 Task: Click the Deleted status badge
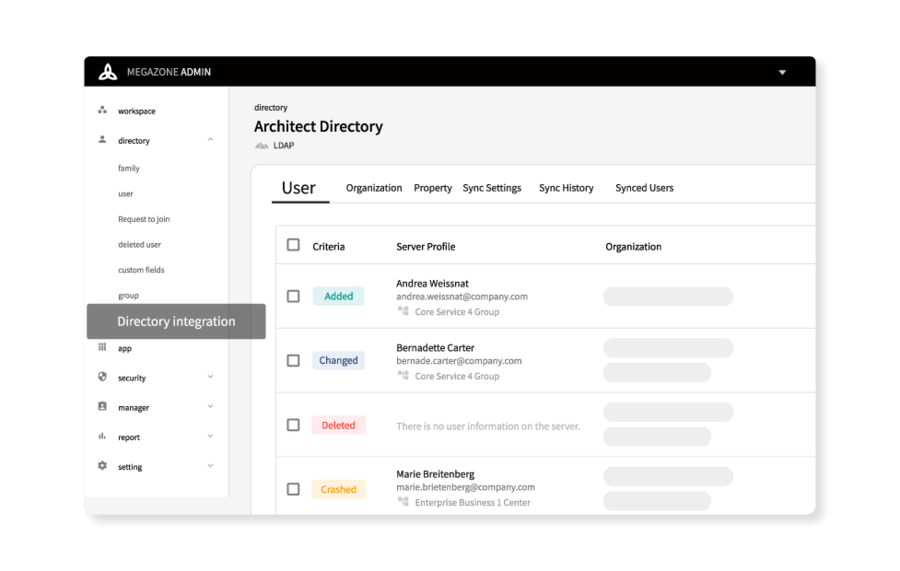338,425
